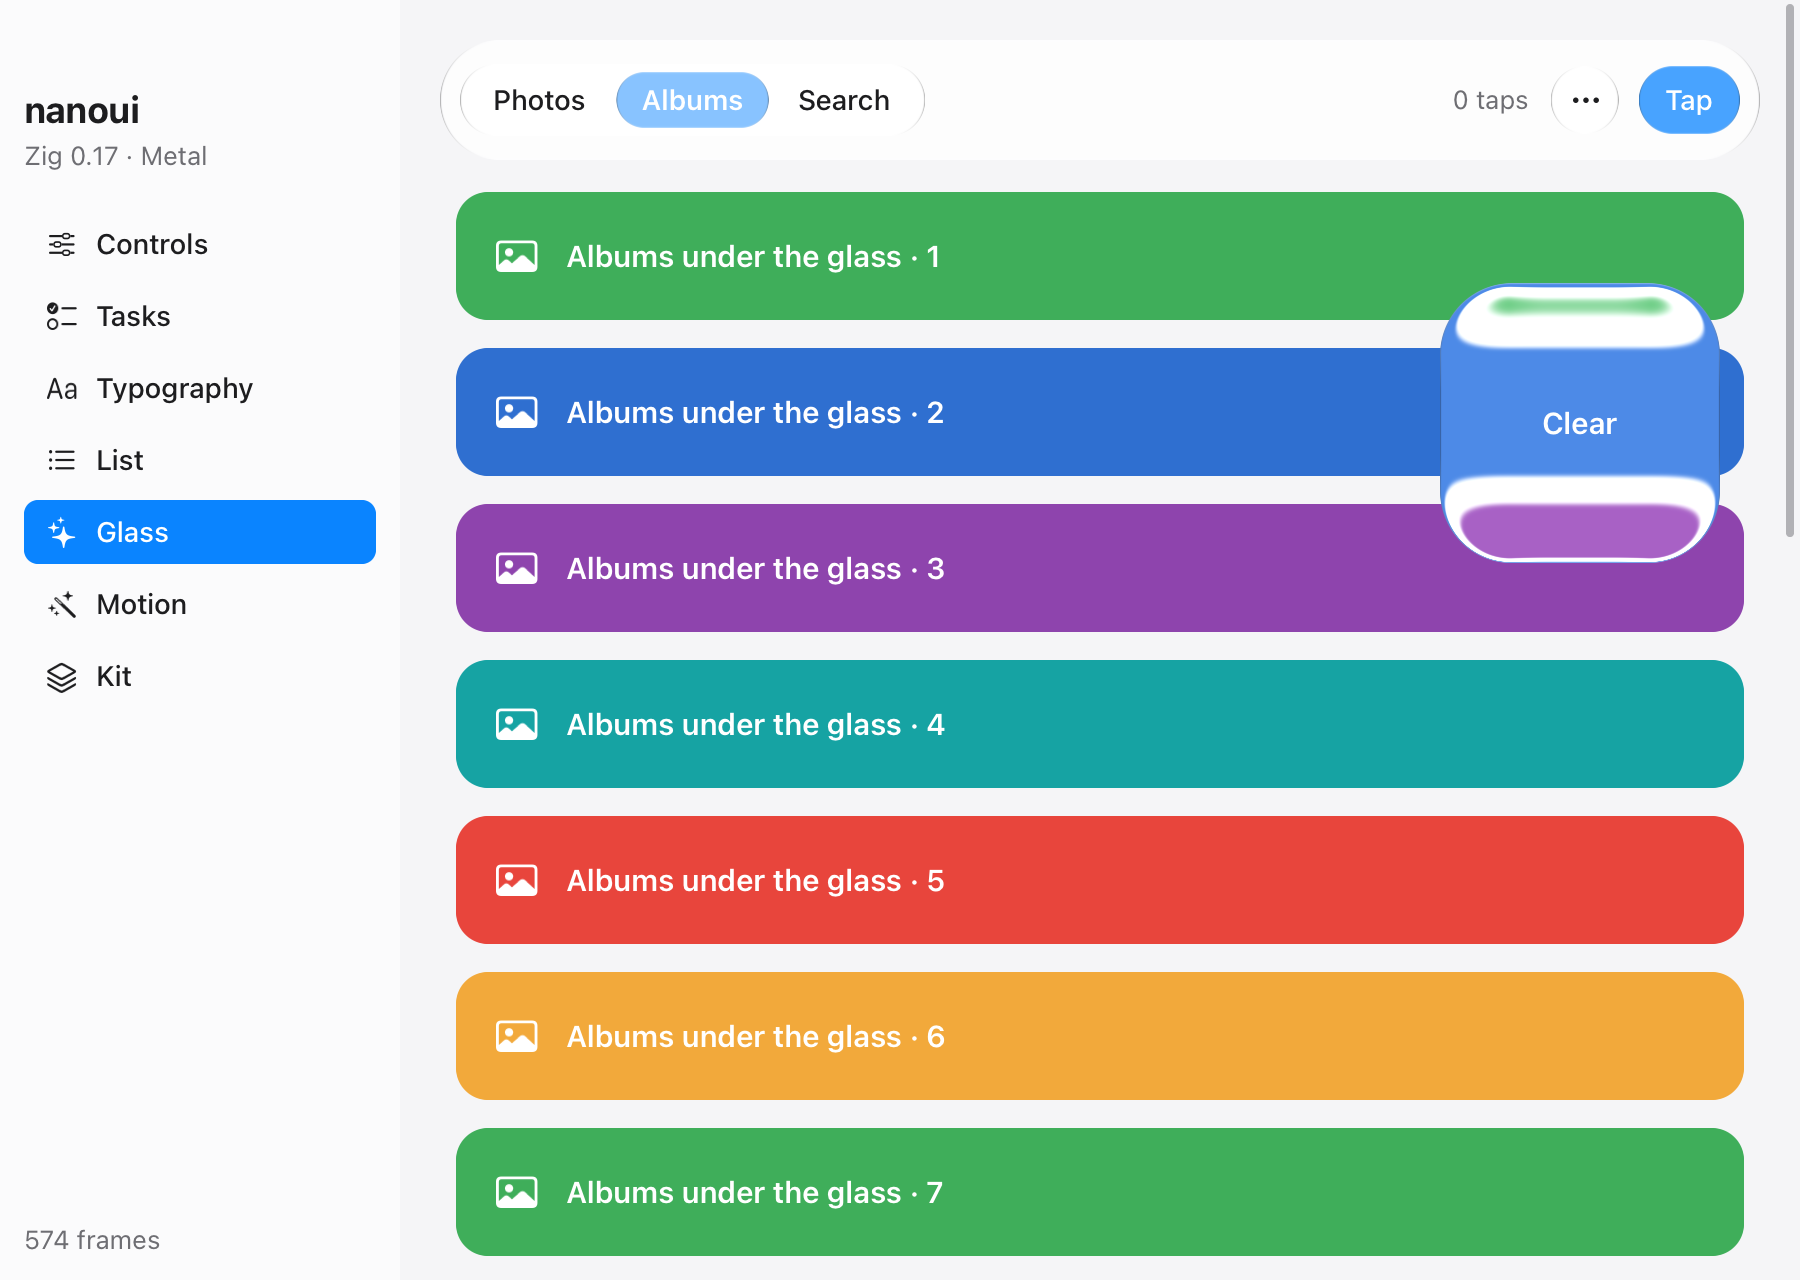The image size is (1800, 1280).
Task: Click the Motion magic wand icon
Action: (62, 604)
